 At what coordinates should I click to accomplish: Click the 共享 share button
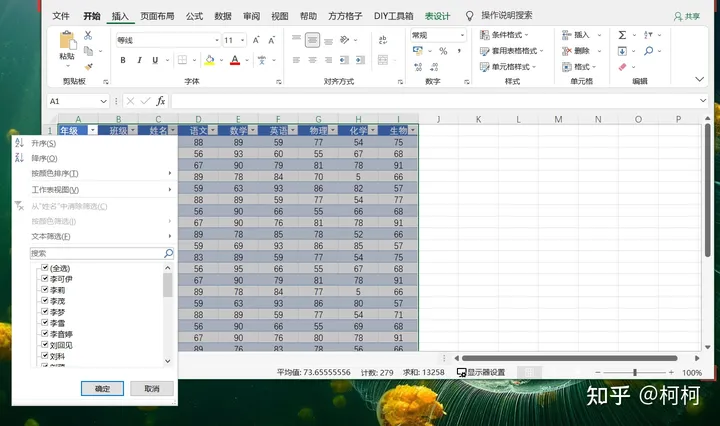pyautogui.click(x=687, y=16)
